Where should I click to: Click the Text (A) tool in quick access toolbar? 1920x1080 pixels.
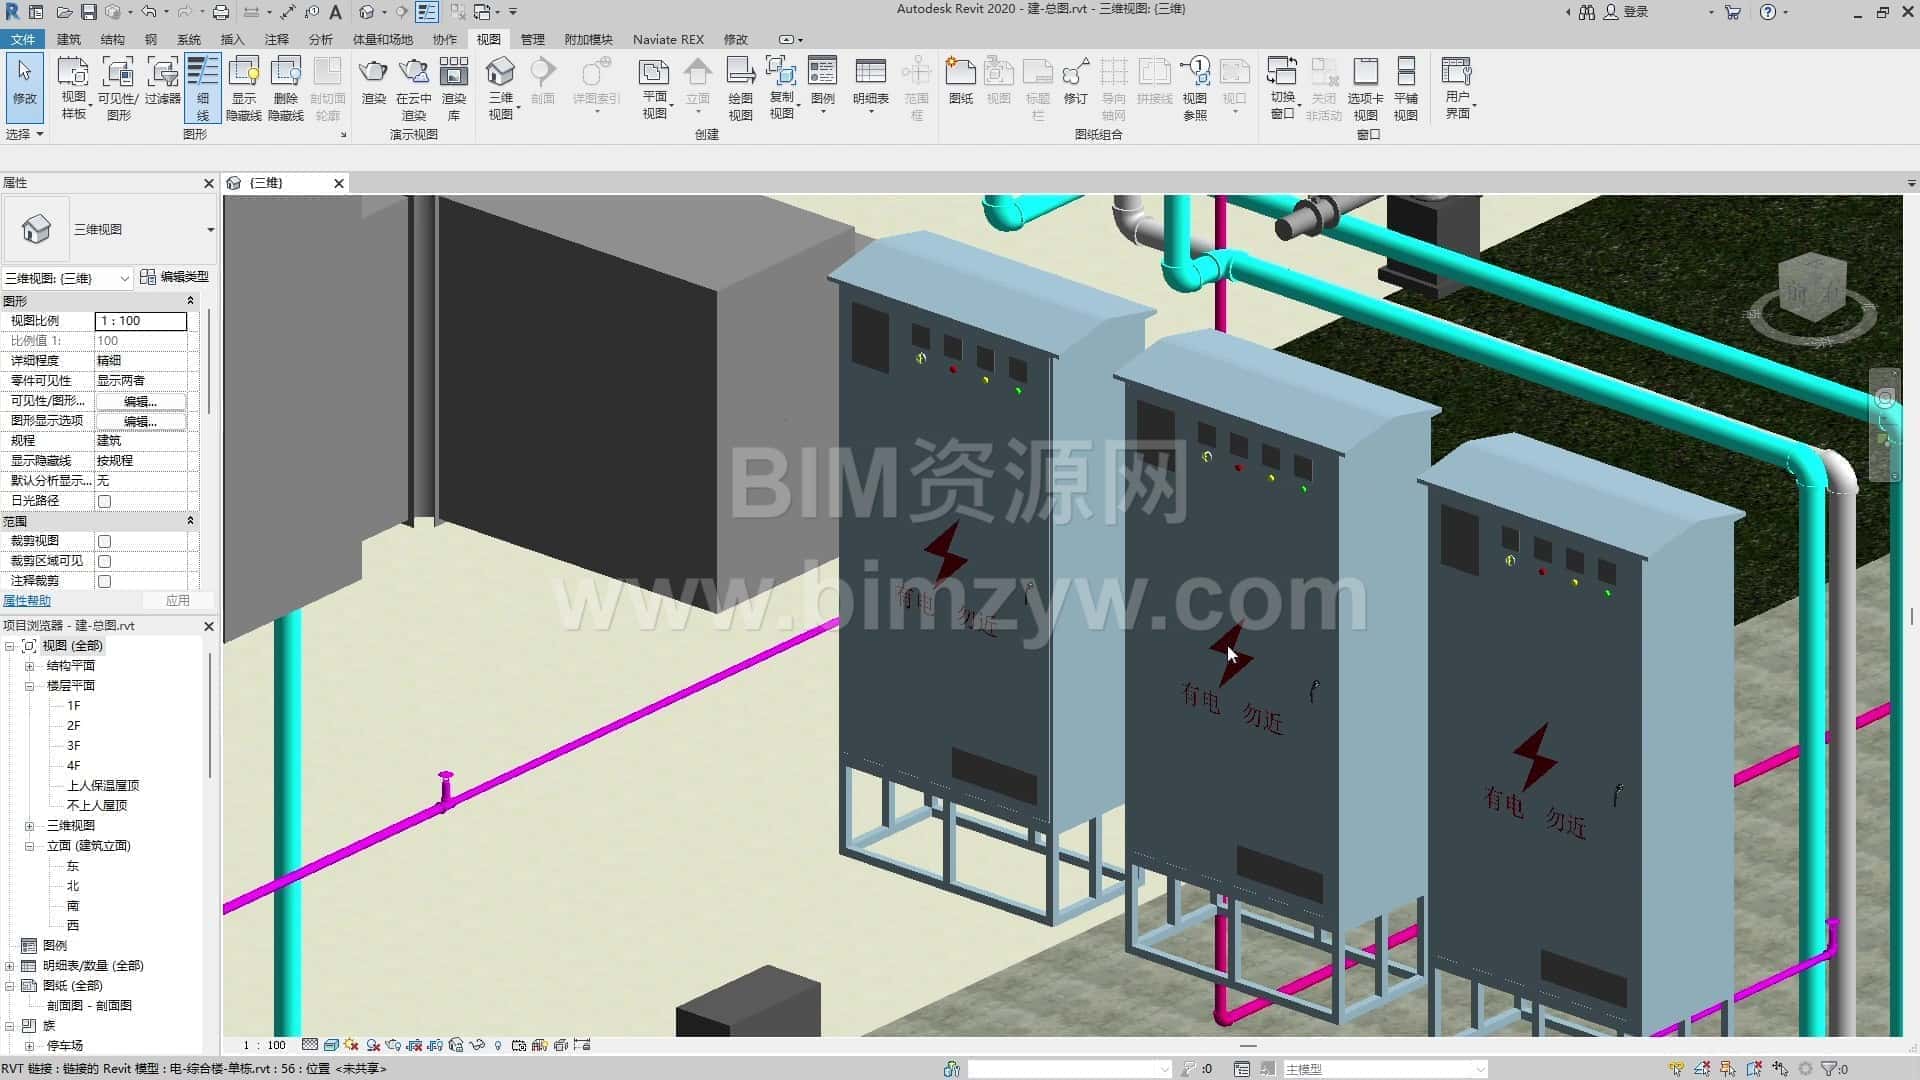(336, 12)
